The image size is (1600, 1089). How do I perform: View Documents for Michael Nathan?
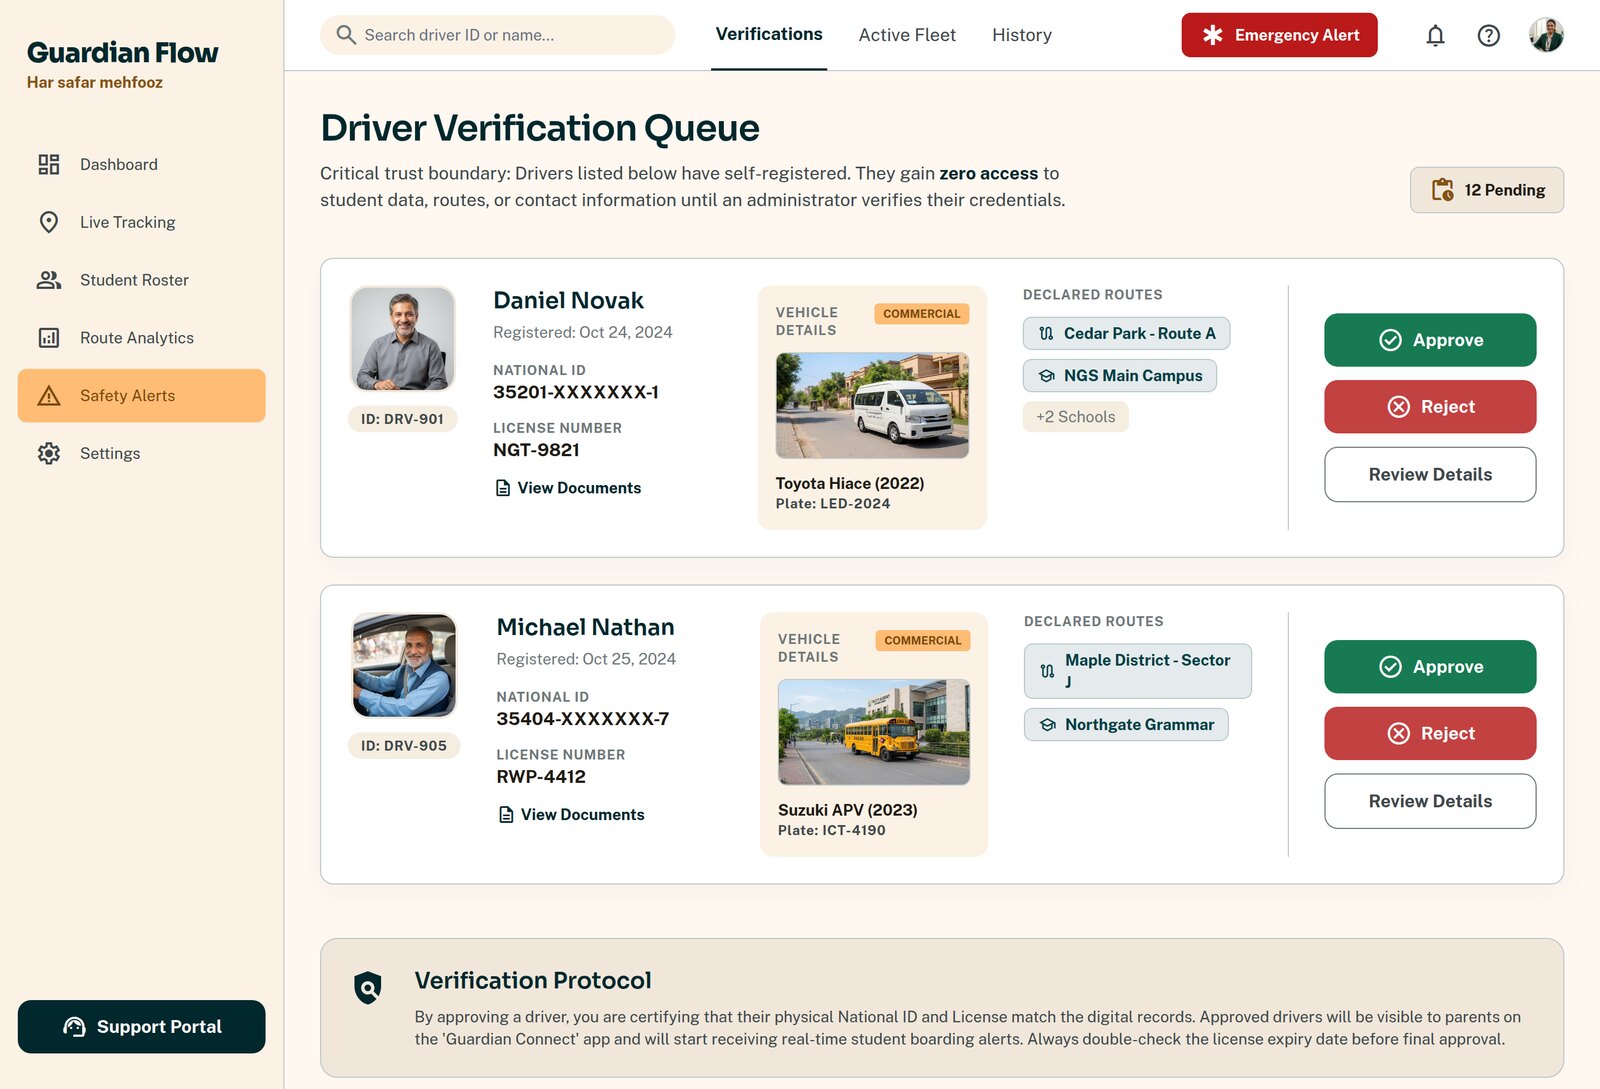571,815
